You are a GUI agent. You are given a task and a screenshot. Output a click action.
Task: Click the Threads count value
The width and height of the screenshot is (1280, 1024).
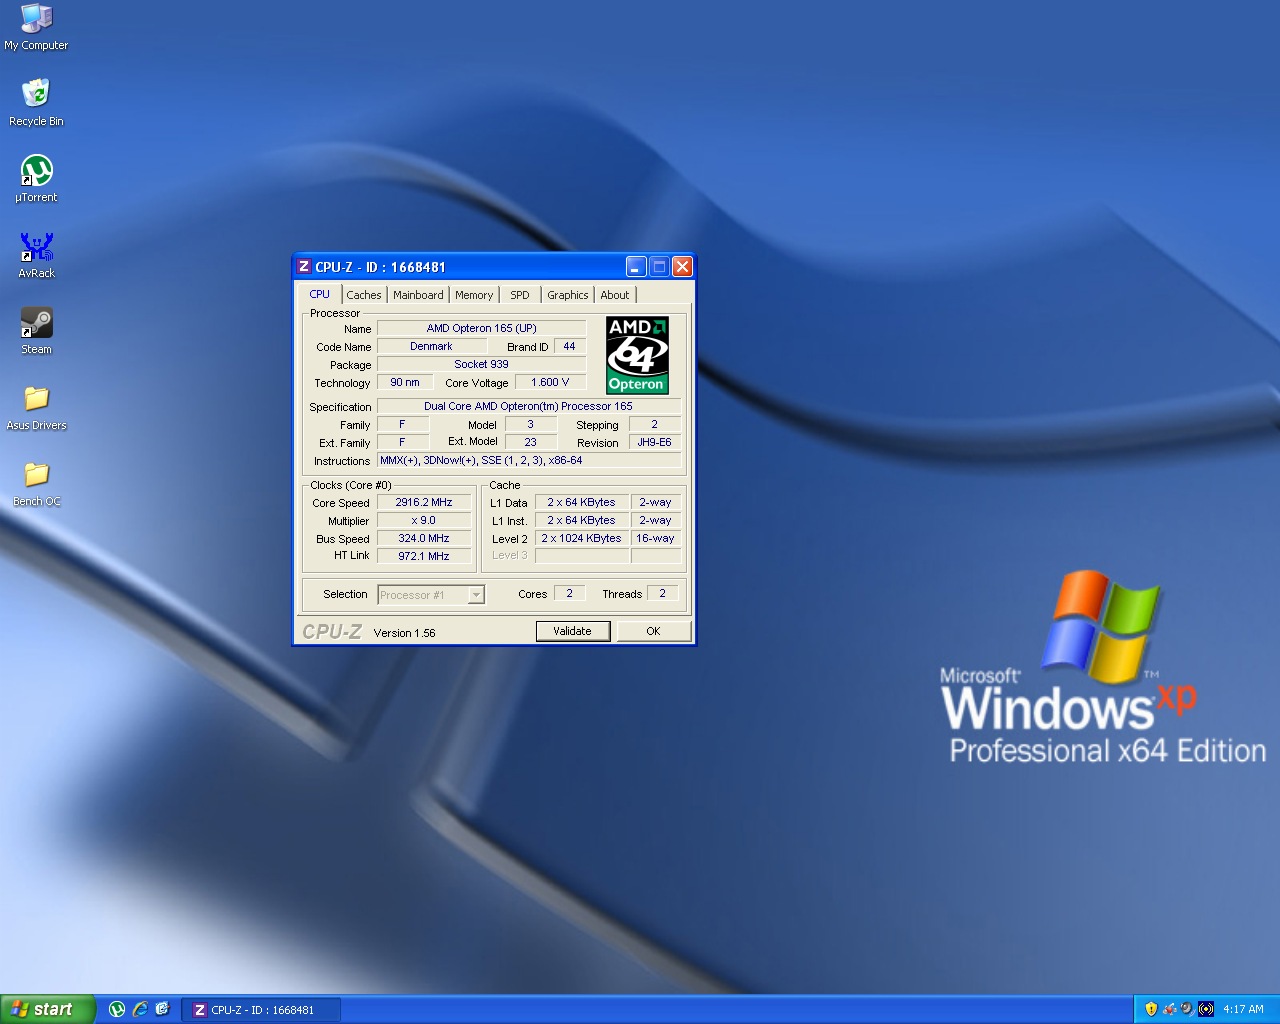click(x=663, y=593)
